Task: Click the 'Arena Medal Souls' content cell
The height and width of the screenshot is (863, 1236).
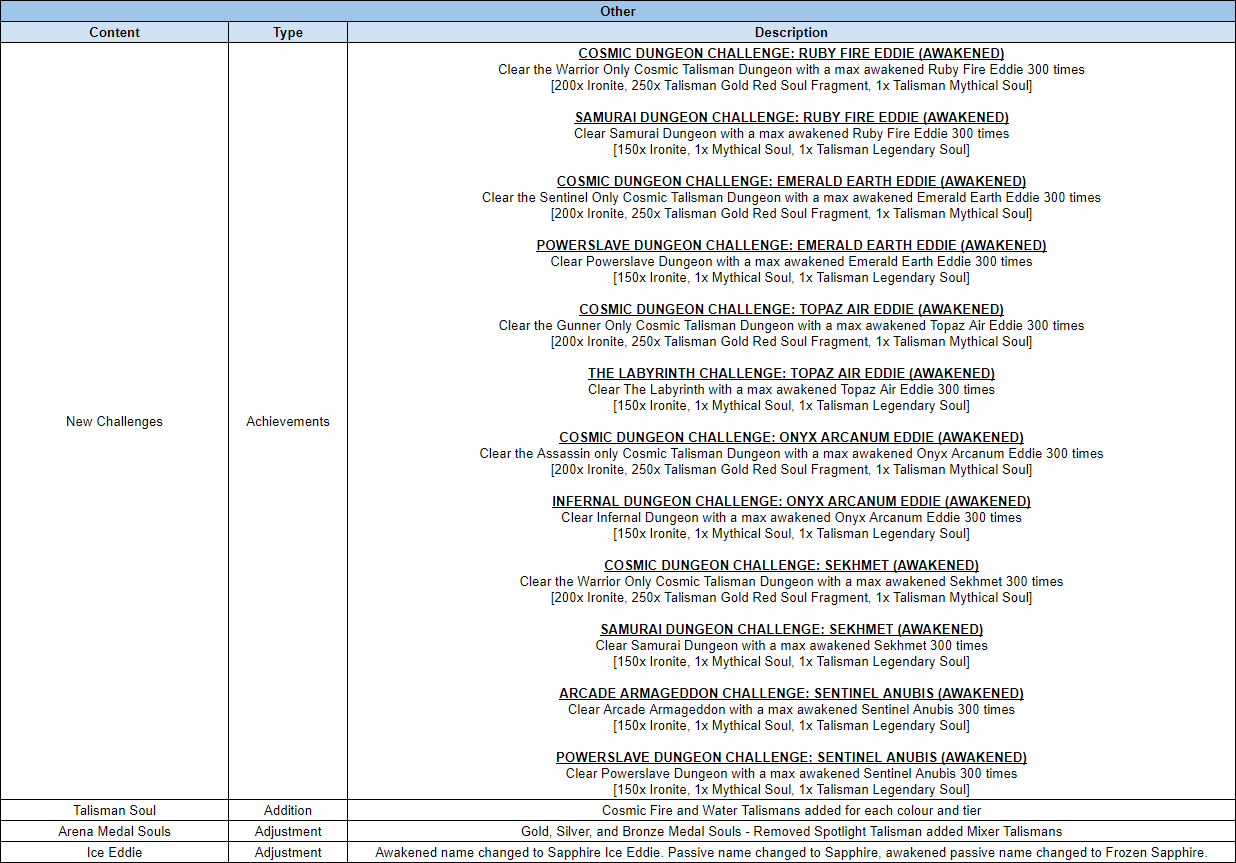Action: point(114,831)
